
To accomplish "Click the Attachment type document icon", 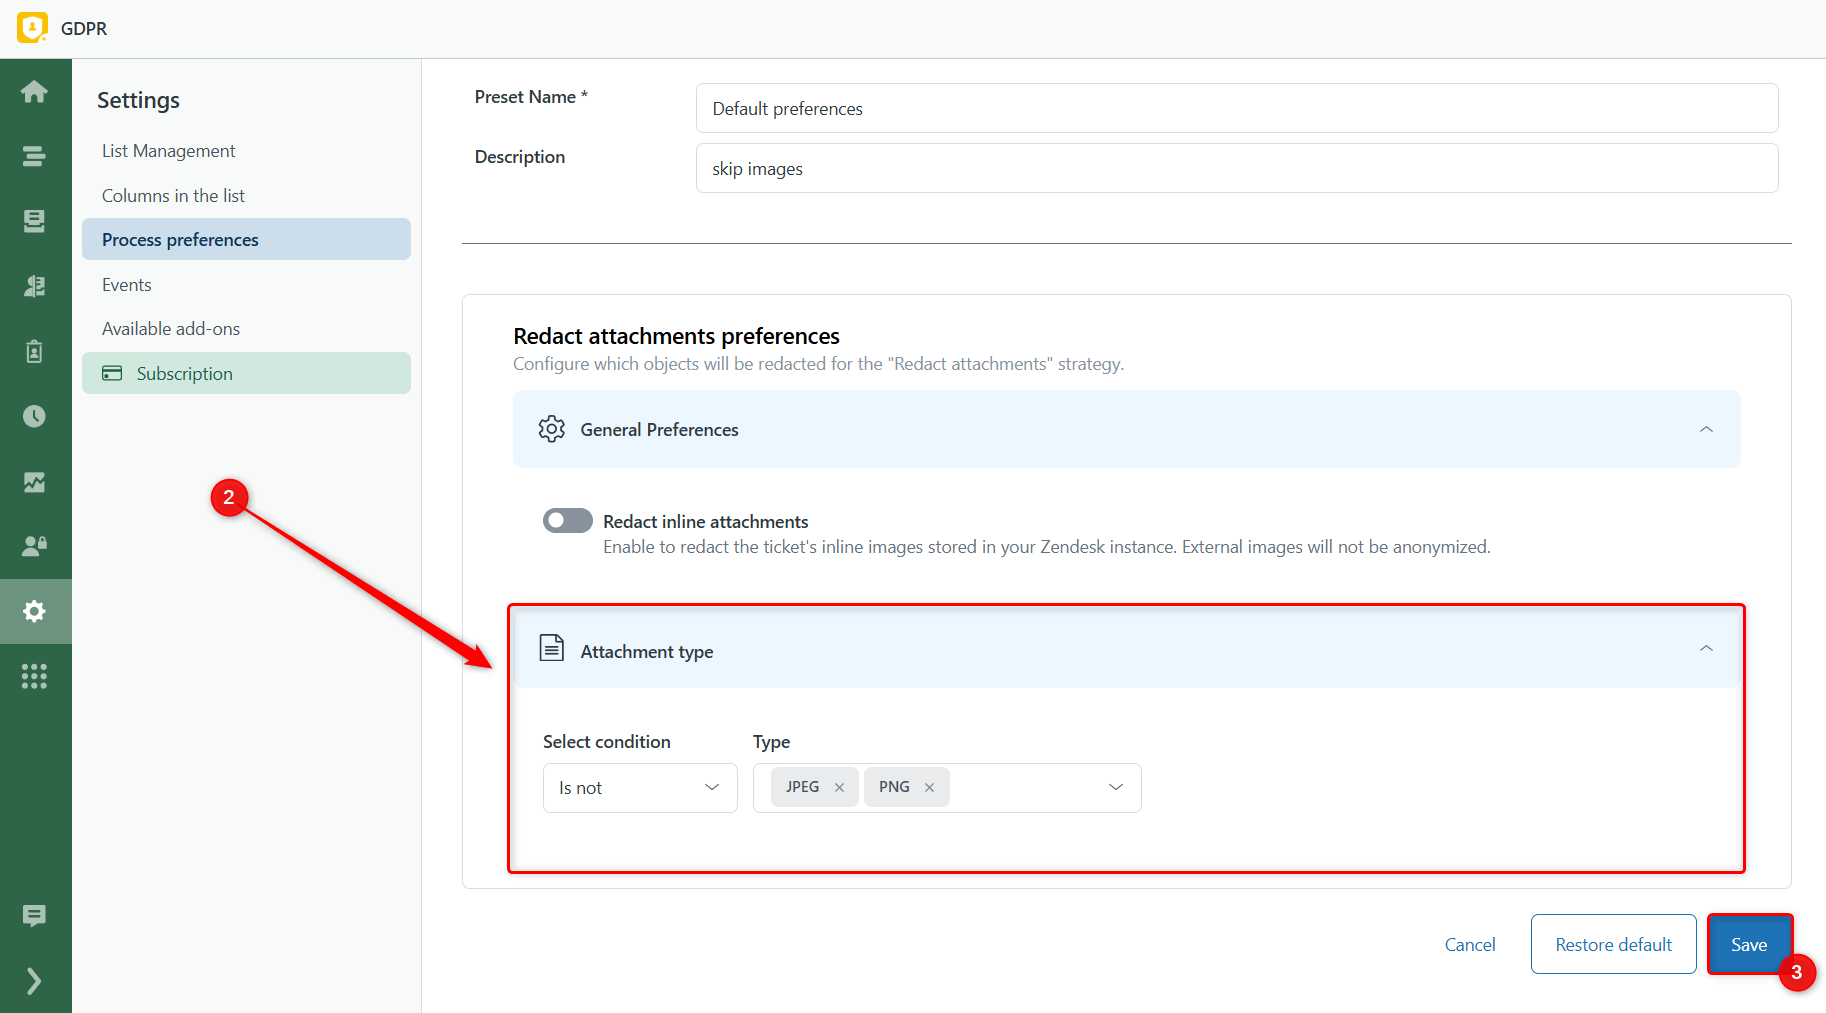I will [x=551, y=648].
